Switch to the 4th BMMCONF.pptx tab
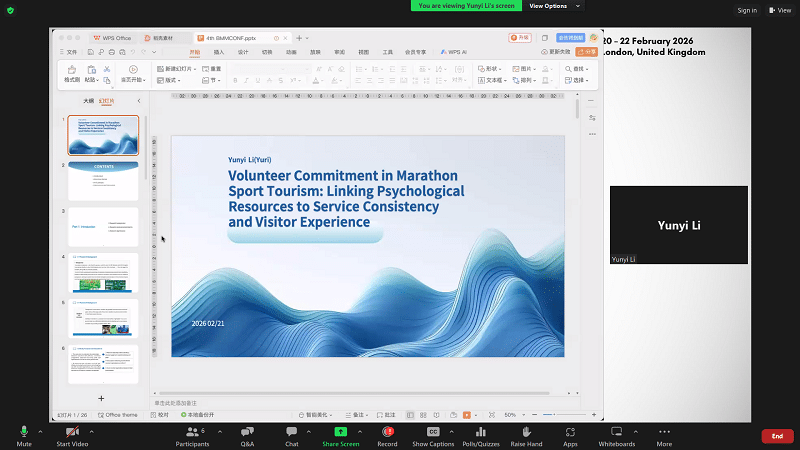 coord(231,37)
